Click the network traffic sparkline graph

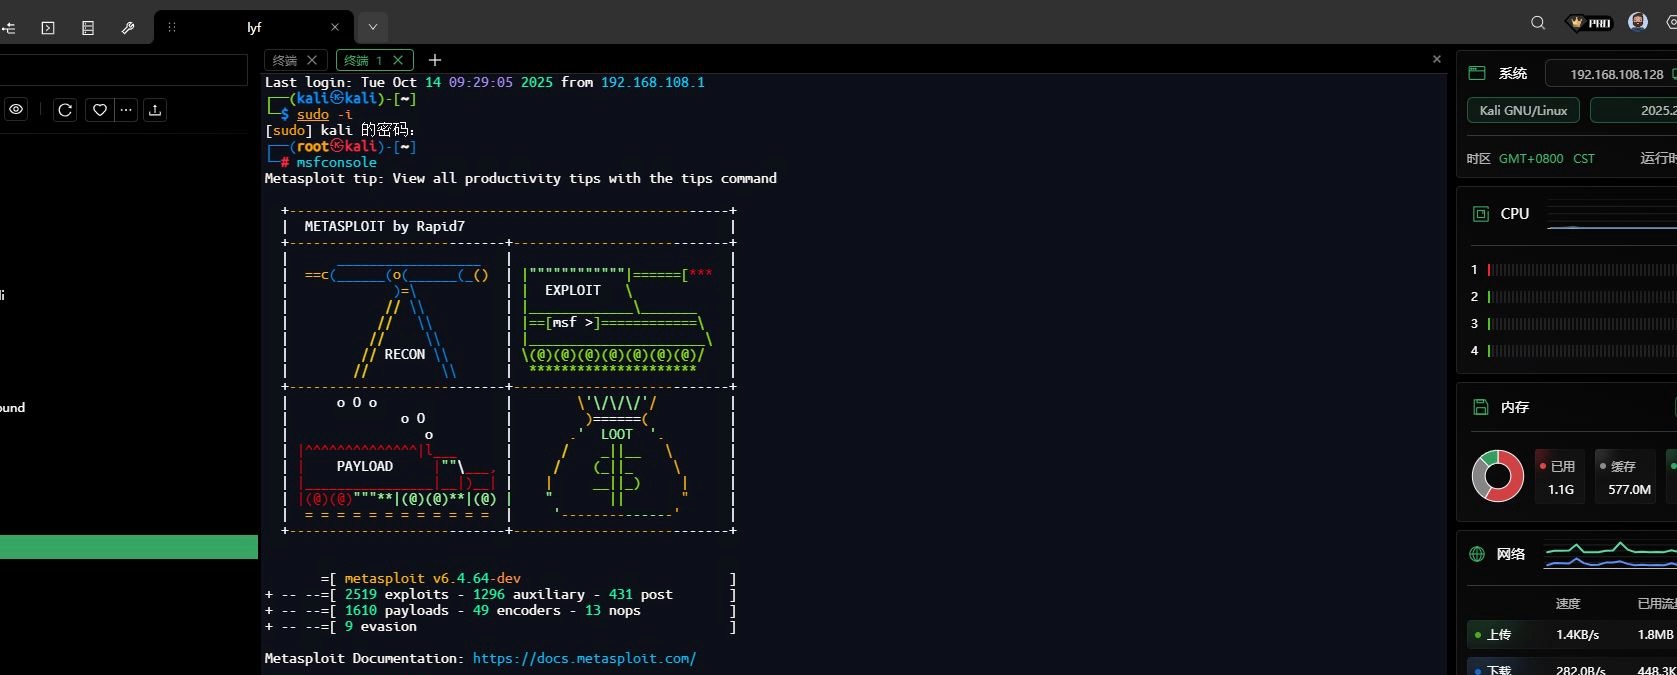click(x=1610, y=554)
